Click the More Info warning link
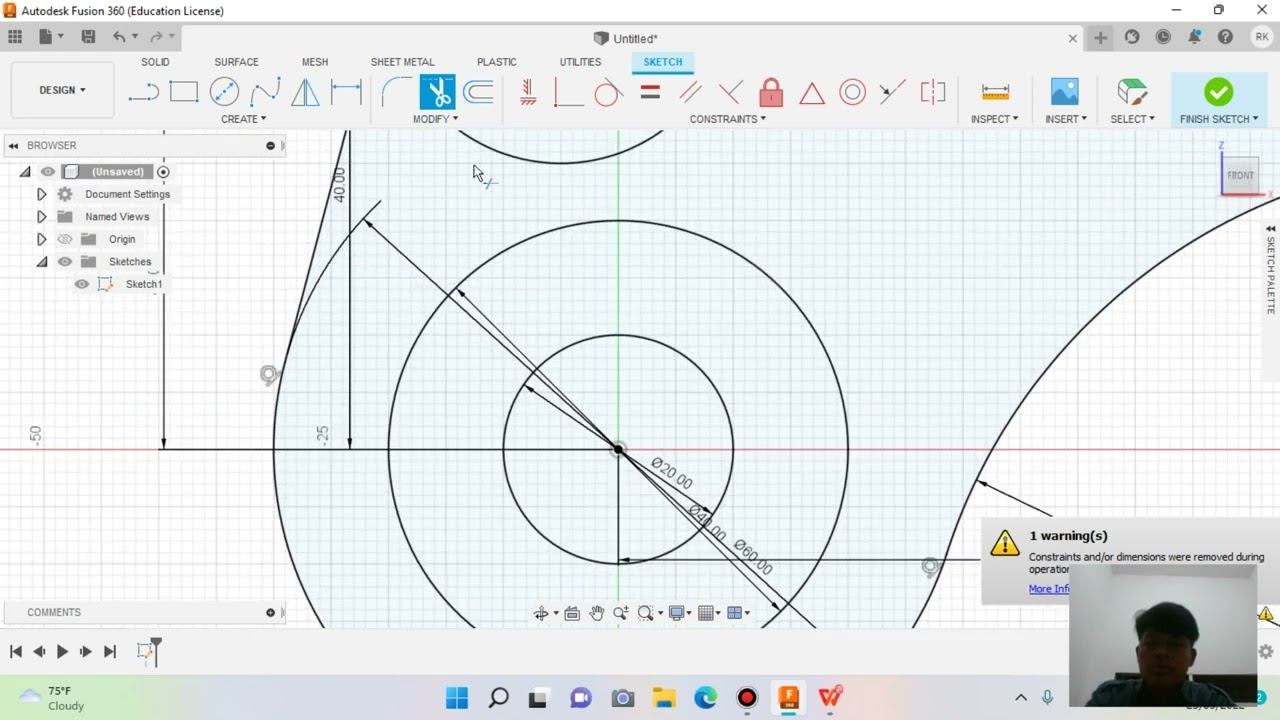Screen dimensions: 1280x720 (x=1049, y=588)
